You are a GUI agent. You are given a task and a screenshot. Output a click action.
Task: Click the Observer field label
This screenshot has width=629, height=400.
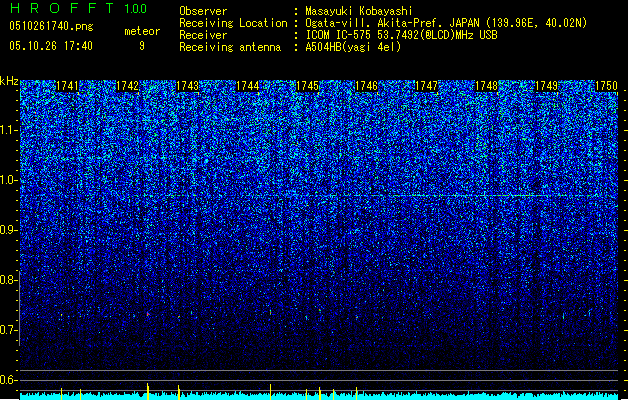pyautogui.click(x=203, y=11)
